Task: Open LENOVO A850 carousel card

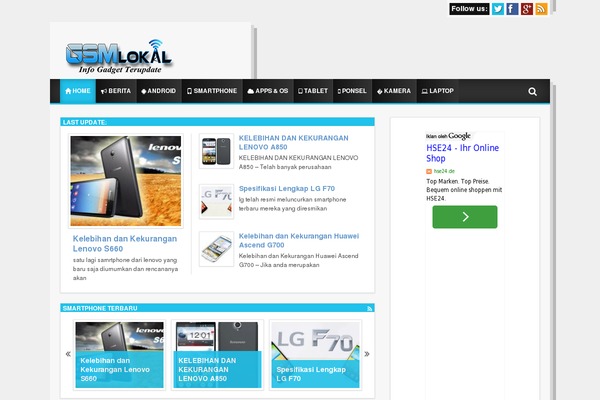Action: point(217,355)
